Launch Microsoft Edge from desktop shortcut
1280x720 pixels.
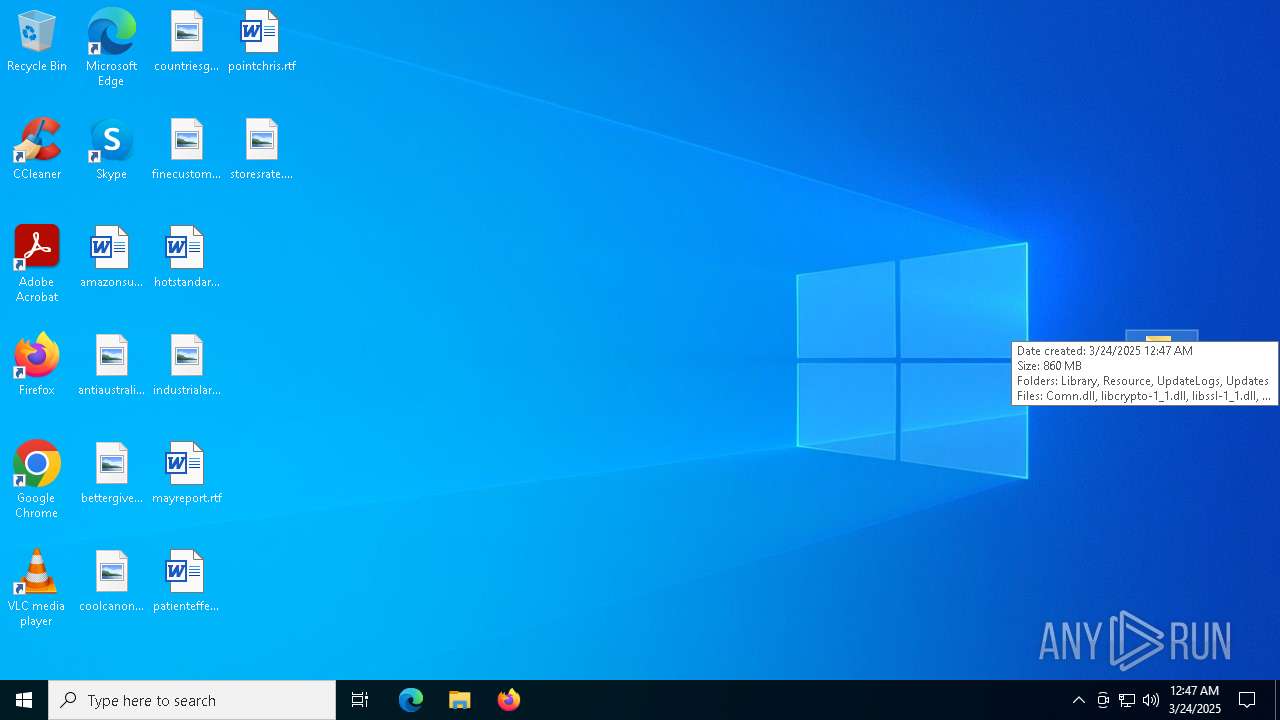coord(111,48)
